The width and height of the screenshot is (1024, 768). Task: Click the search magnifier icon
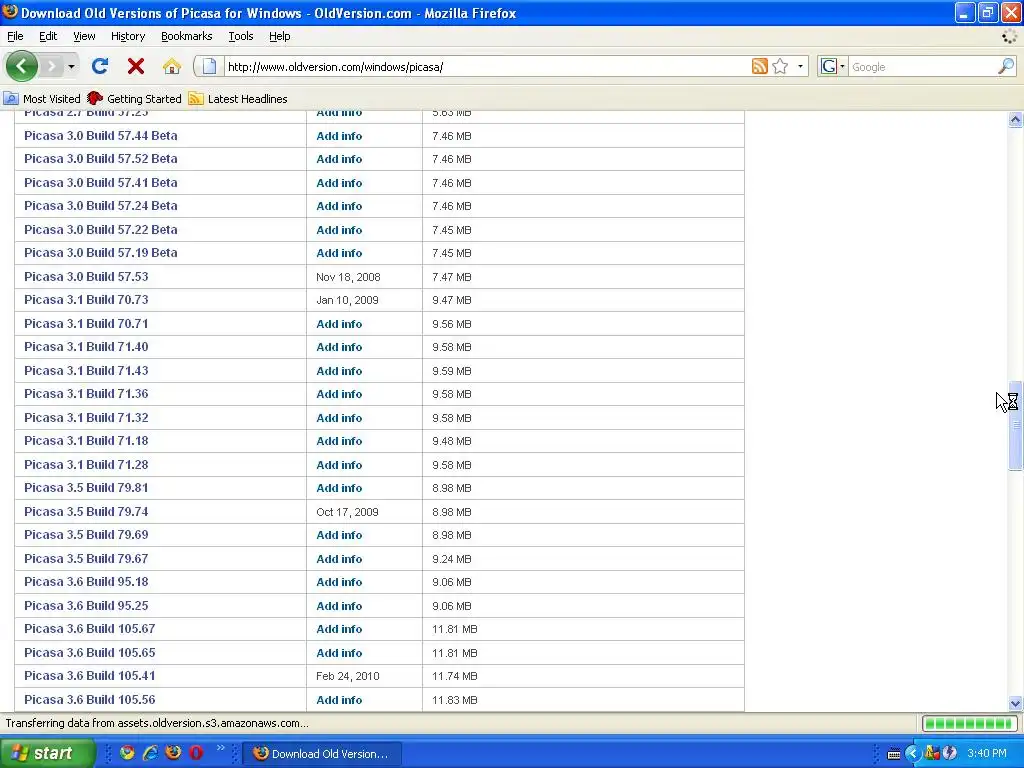pos(1006,66)
